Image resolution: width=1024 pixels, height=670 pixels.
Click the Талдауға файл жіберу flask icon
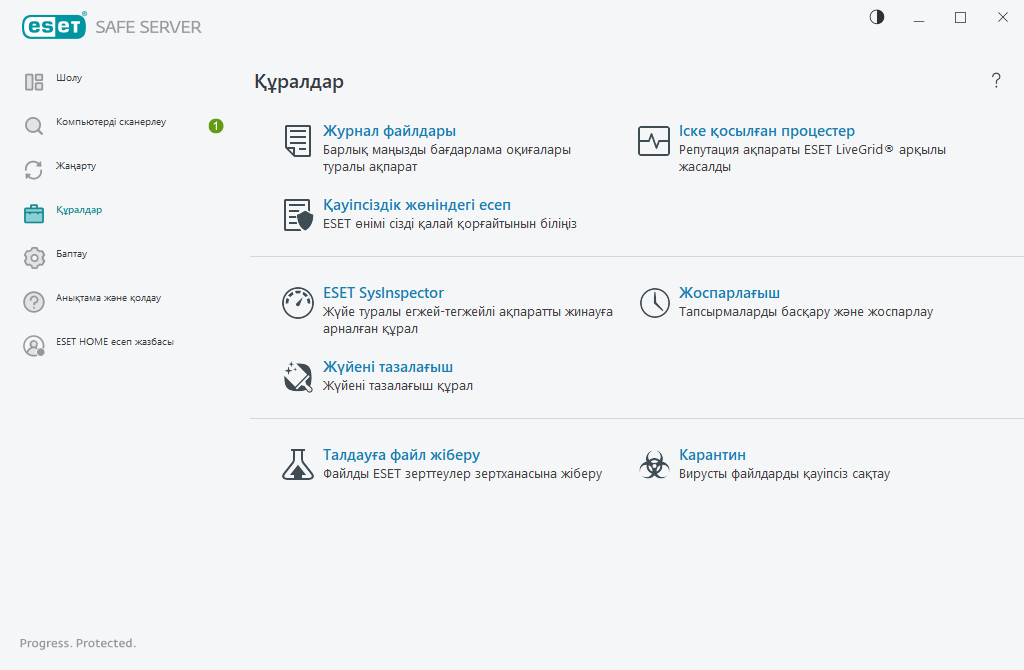click(x=297, y=464)
